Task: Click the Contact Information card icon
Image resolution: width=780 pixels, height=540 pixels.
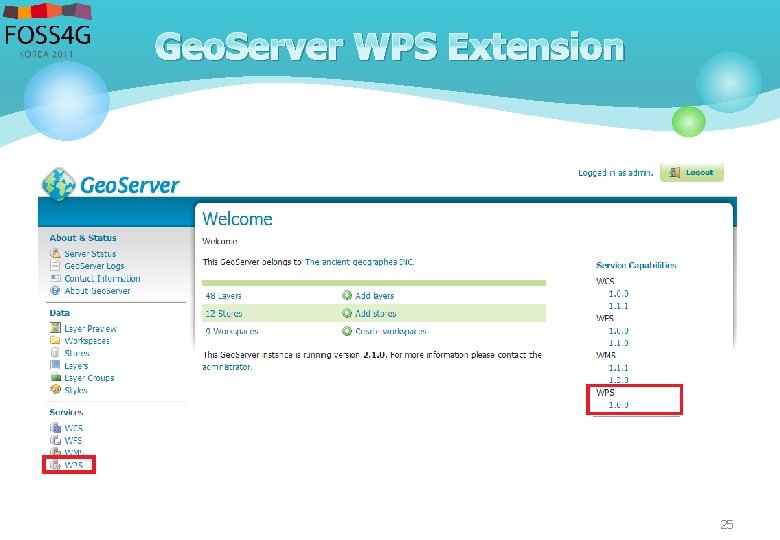Action: pos(55,278)
